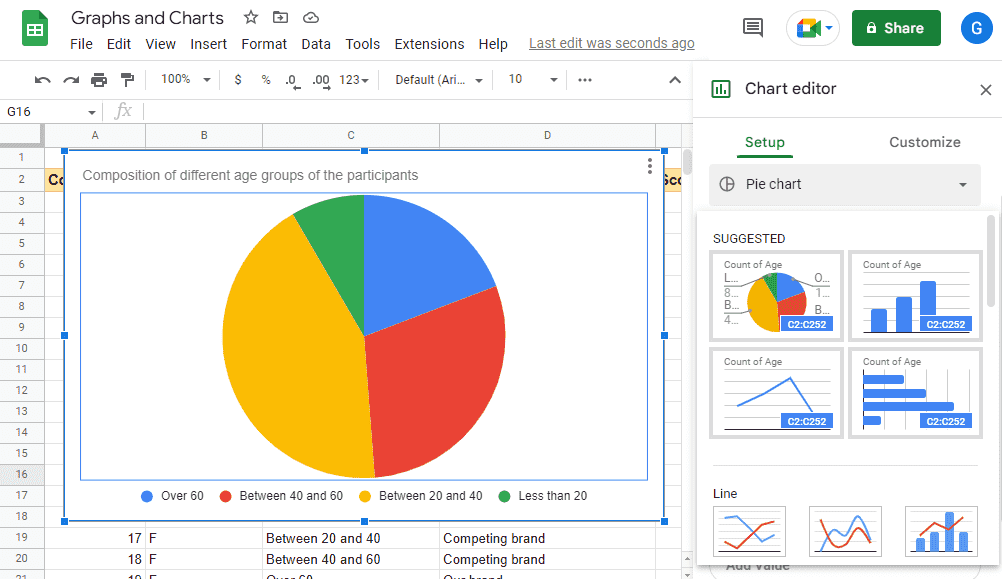Open the font size dropdown
This screenshot has height=579, width=1002.
530,78
